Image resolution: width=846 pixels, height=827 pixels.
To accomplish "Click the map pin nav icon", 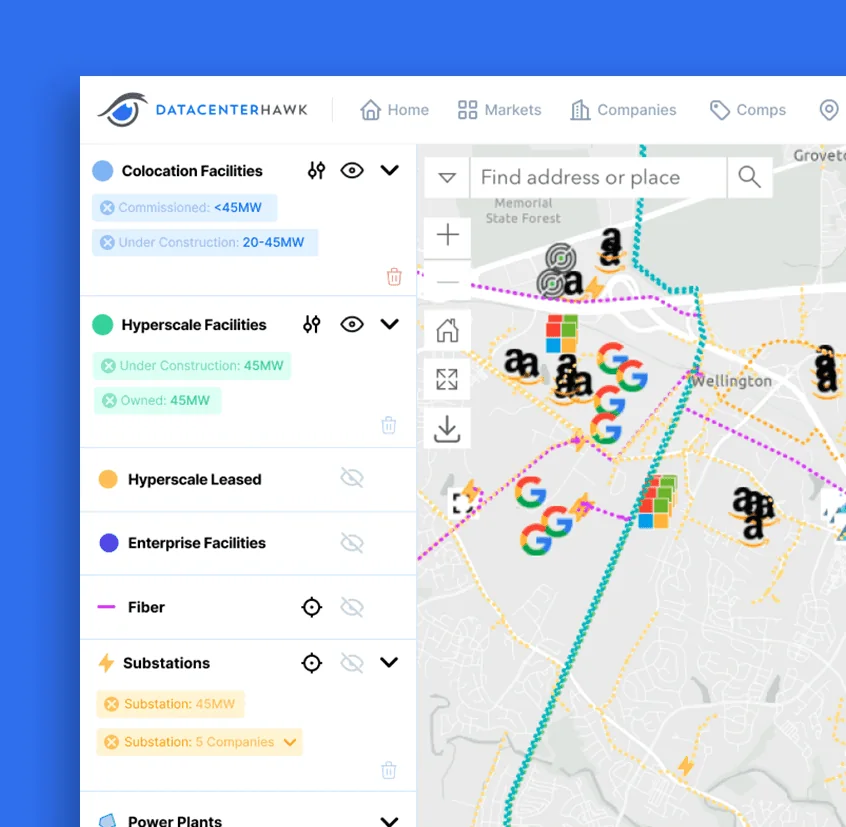I will tap(829, 110).
